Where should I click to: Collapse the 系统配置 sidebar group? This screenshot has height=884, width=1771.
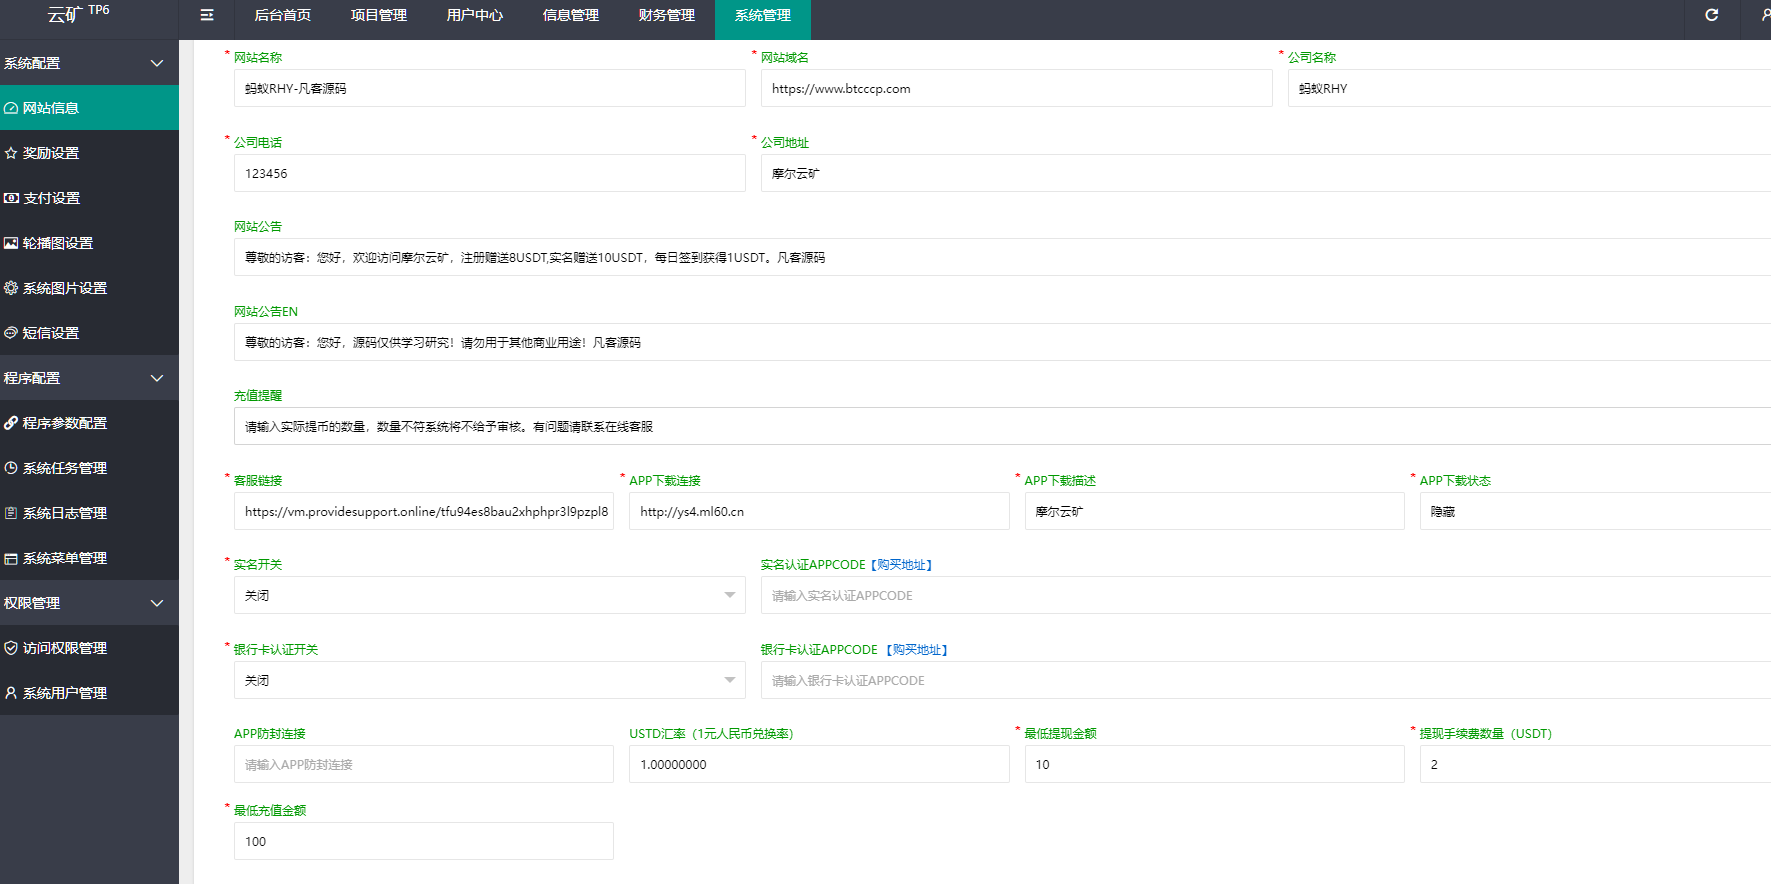tap(156, 63)
